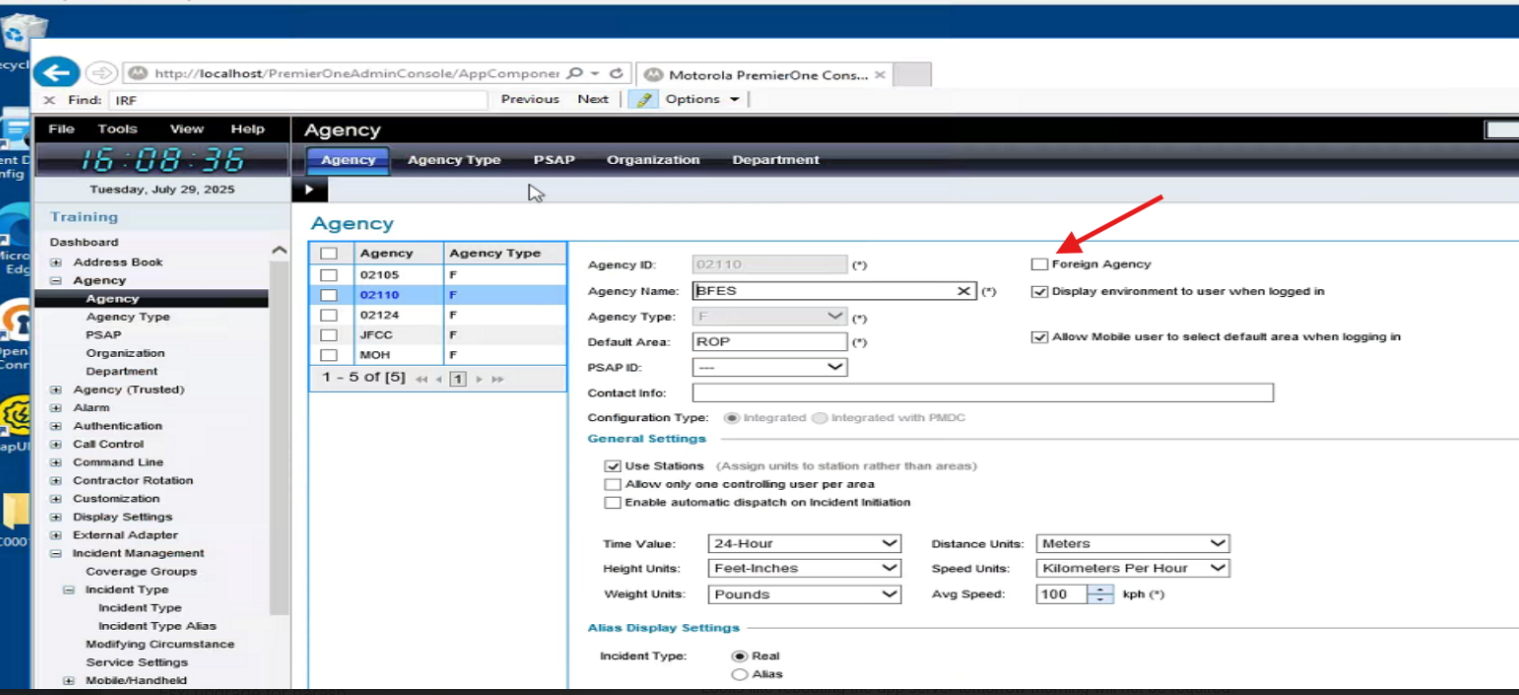
Task: Open the OpenConnect desktop shortcut
Action: pyautogui.click(x=14, y=335)
